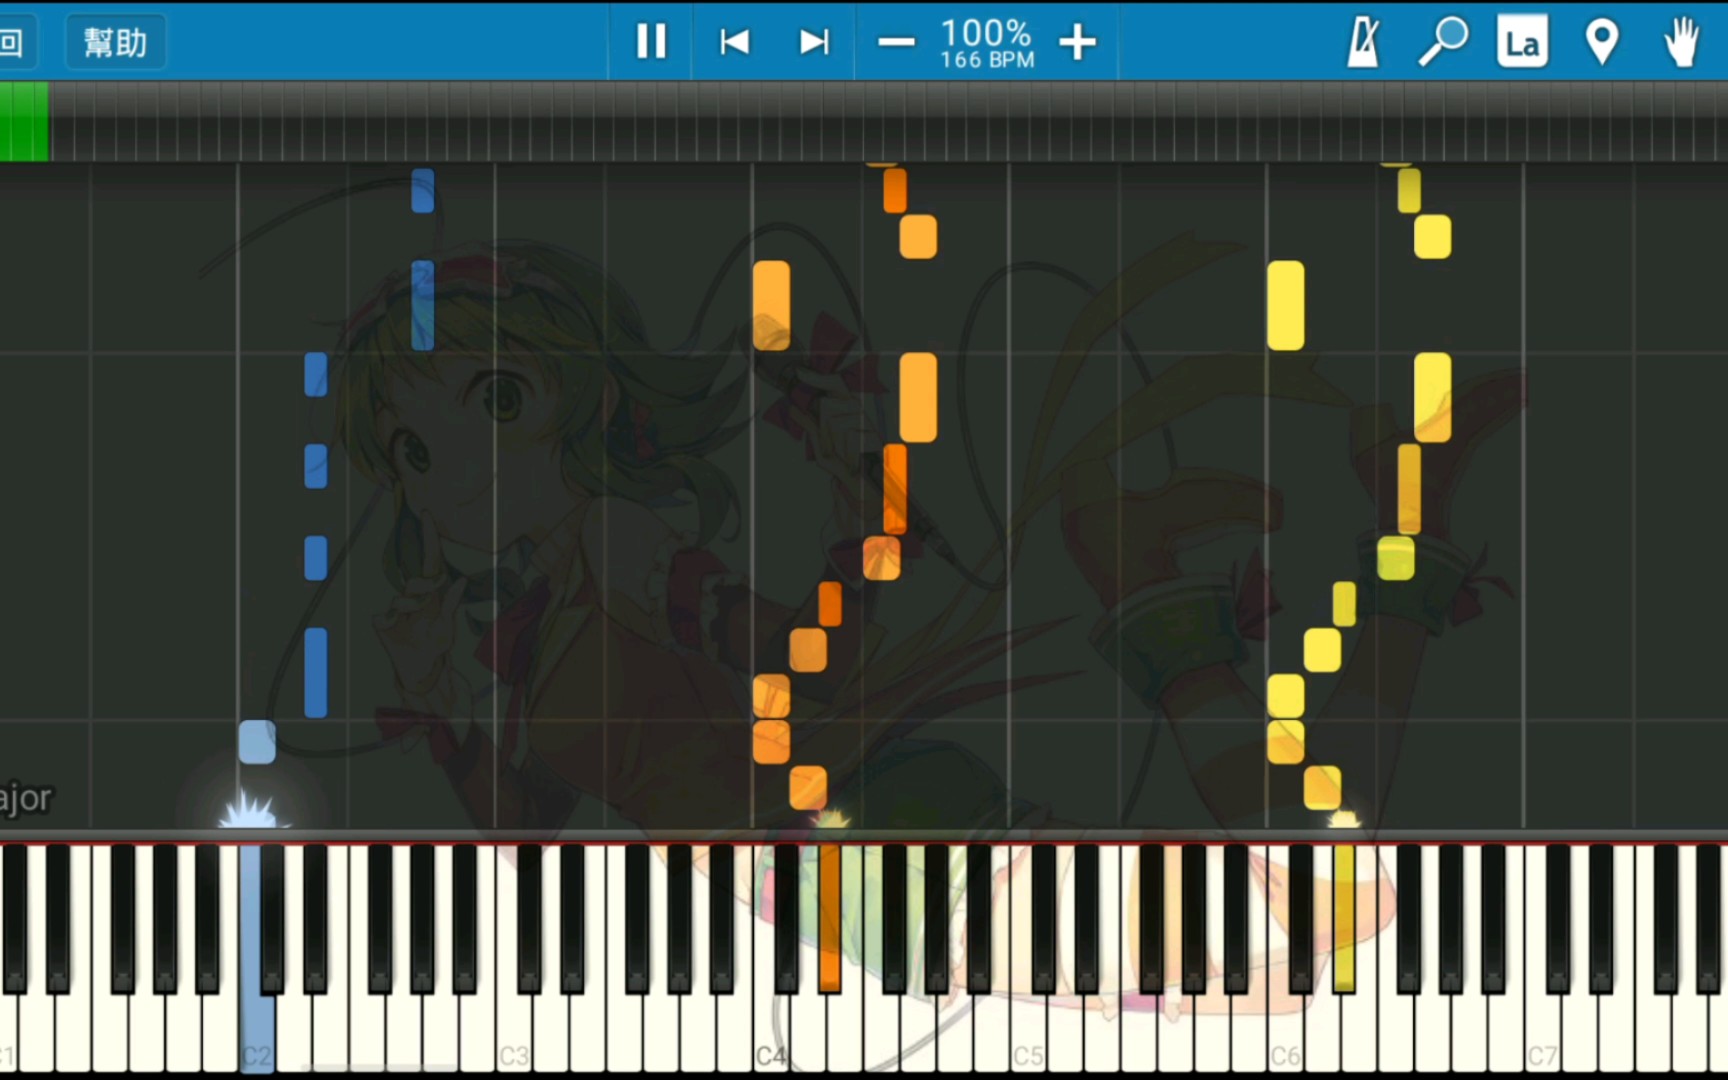Tap the highlighted yellow black key
The image size is (1728, 1080).
(x=1344, y=918)
